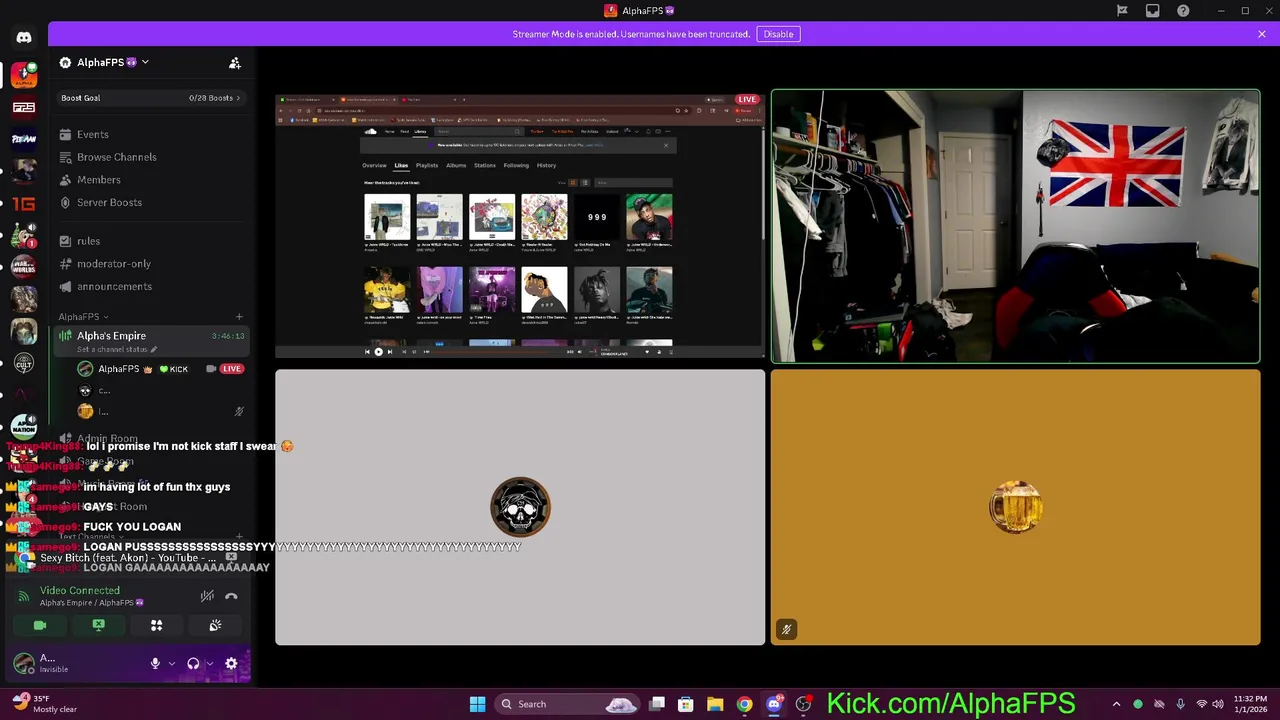Toggle camera on or off
The height and width of the screenshot is (720, 1280).
(x=40, y=625)
